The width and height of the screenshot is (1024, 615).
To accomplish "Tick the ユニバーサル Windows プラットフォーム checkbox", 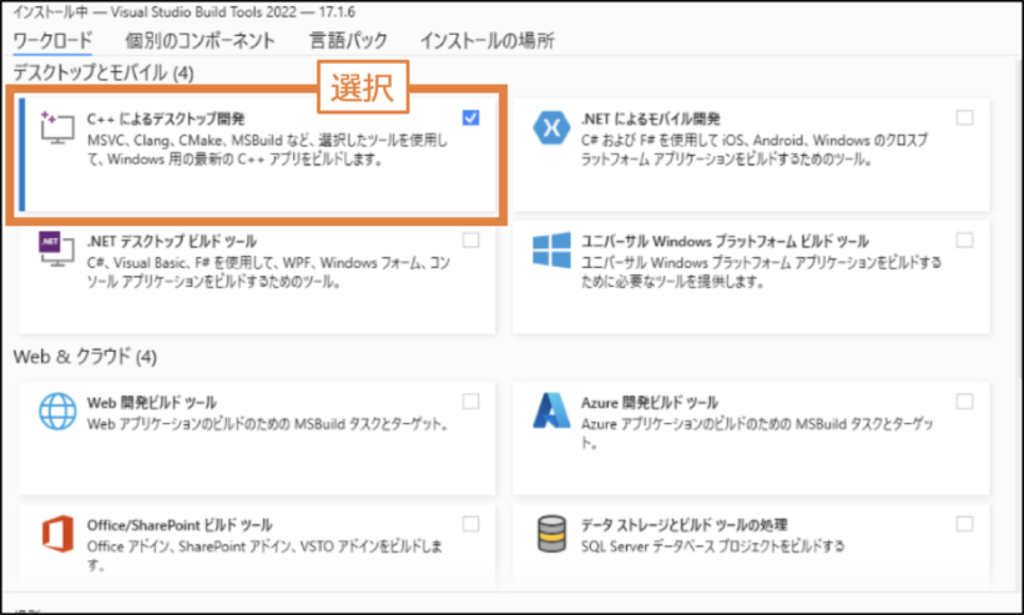I will point(964,240).
